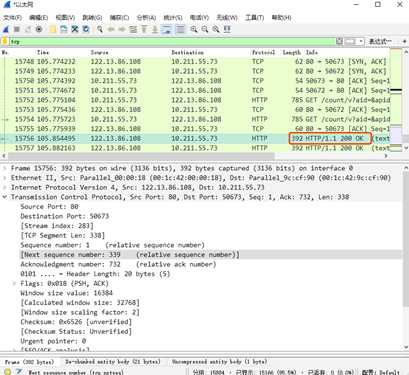
Task: Open expert information from status bar icon
Action: click(7, 372)
